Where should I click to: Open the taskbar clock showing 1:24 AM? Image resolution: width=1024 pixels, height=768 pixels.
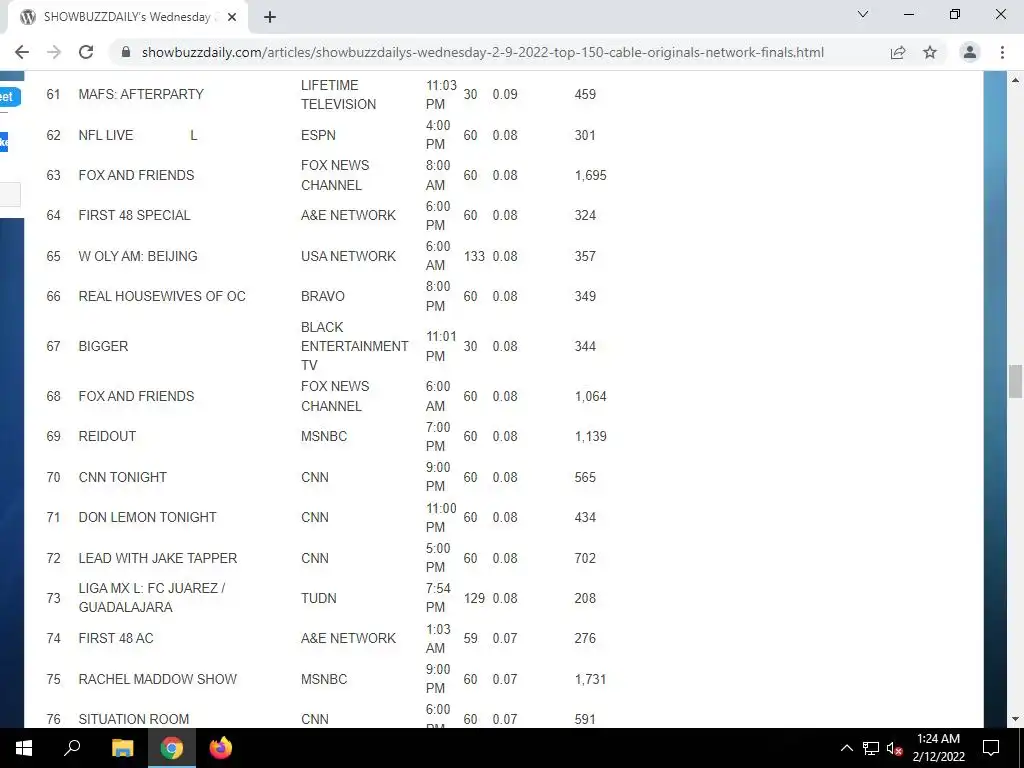pos(938,748)
